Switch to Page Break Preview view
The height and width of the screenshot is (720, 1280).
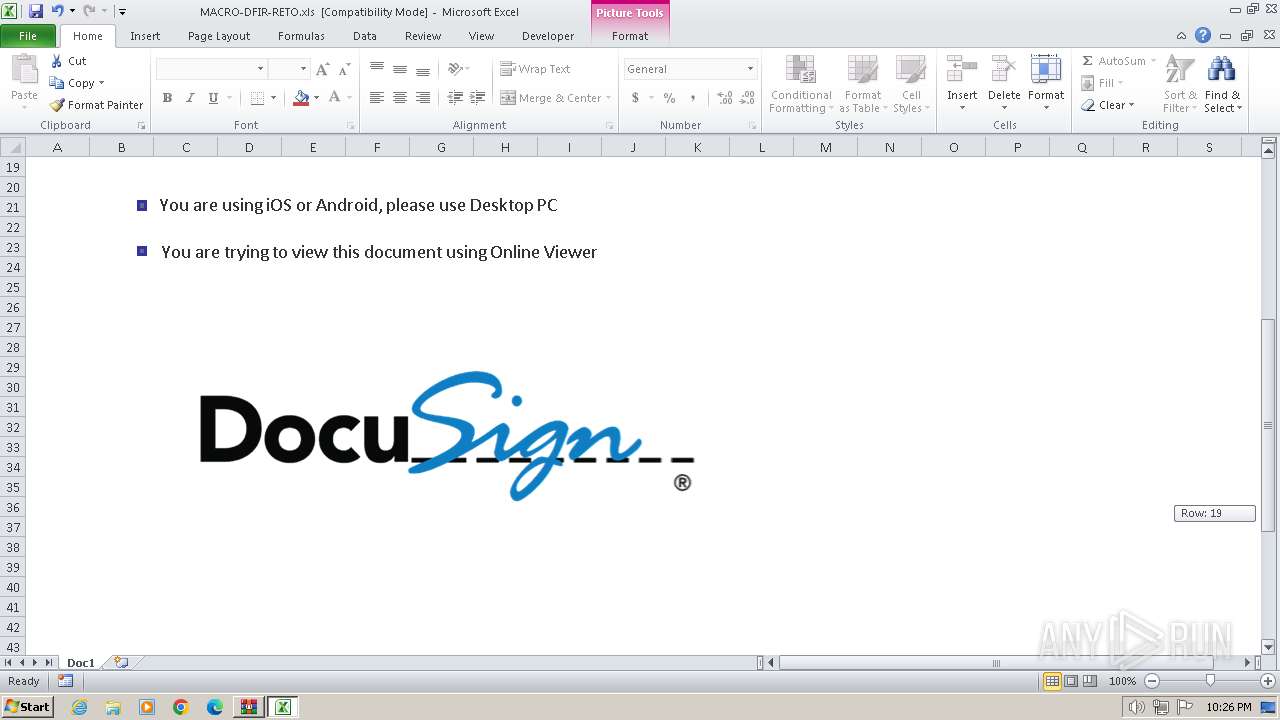[1090, 681]
